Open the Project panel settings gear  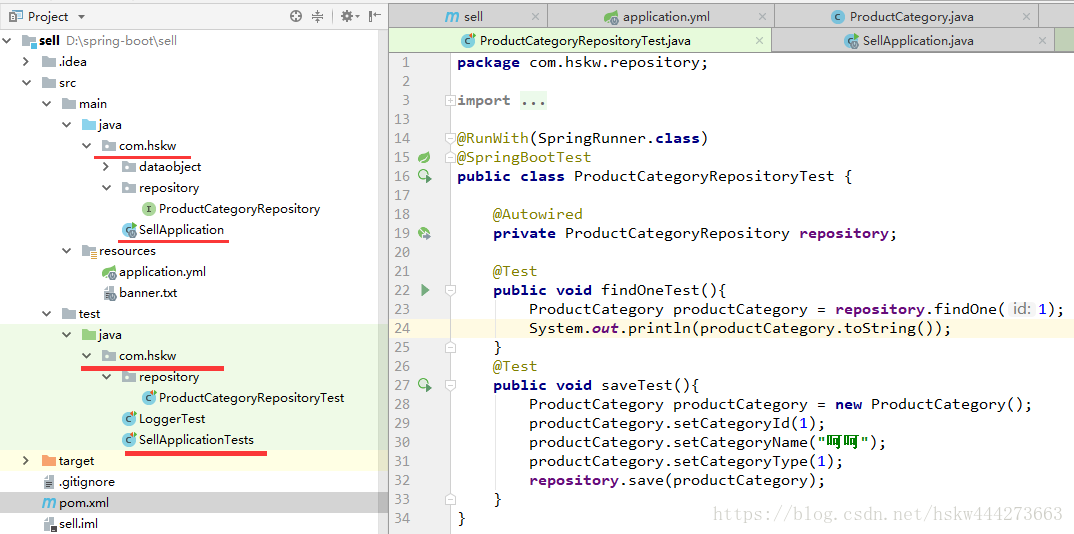click(347, 16)
